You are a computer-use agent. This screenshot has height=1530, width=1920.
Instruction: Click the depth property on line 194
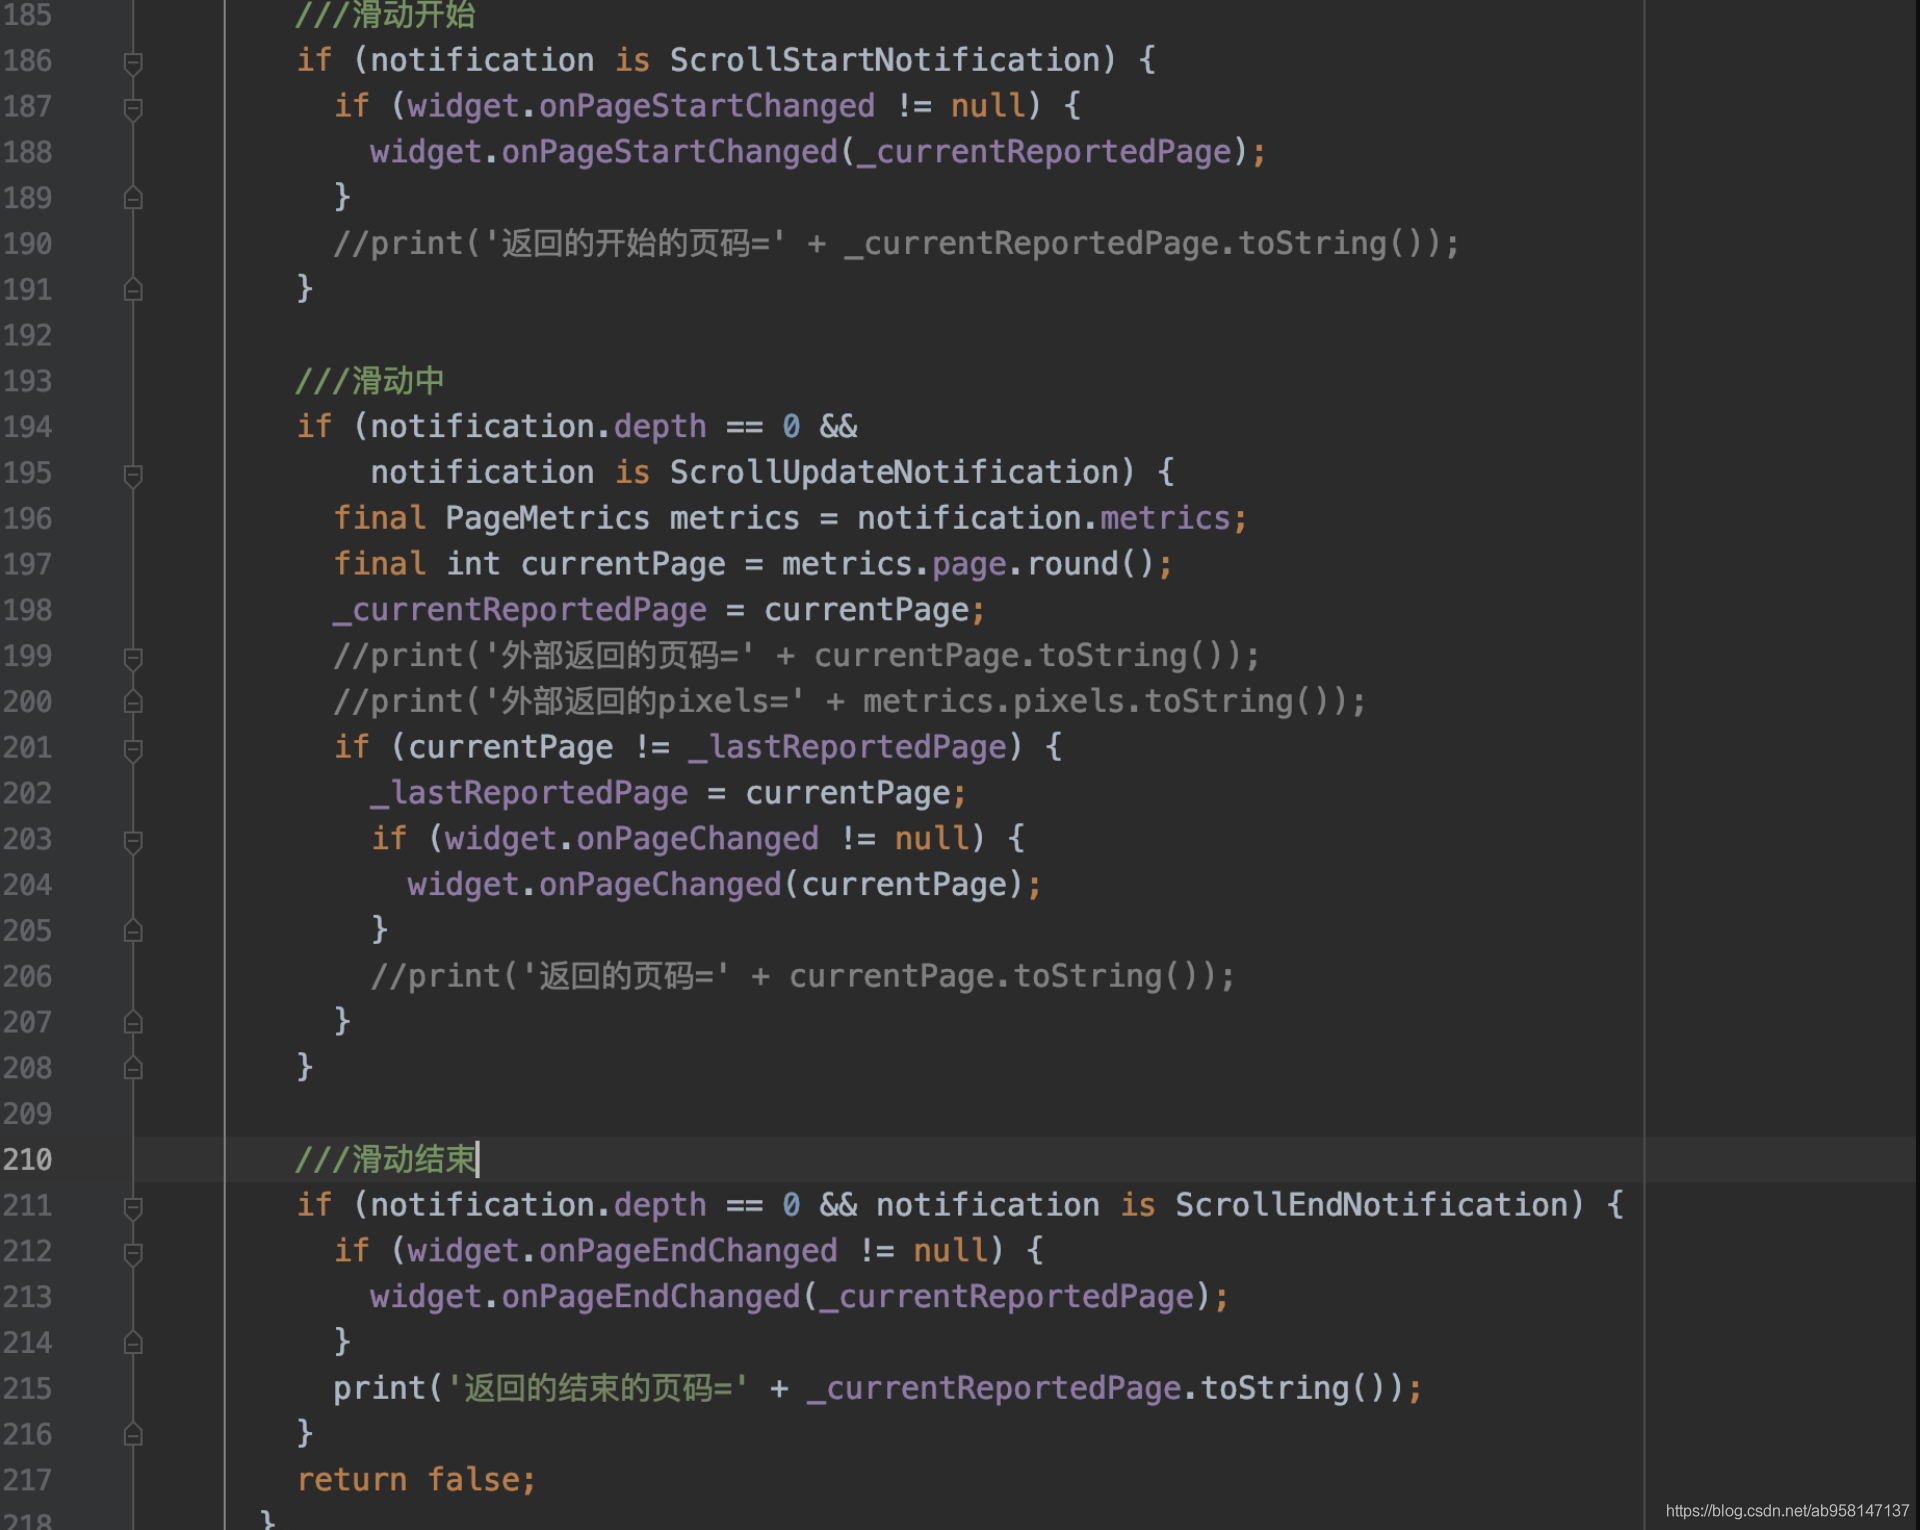660,427
